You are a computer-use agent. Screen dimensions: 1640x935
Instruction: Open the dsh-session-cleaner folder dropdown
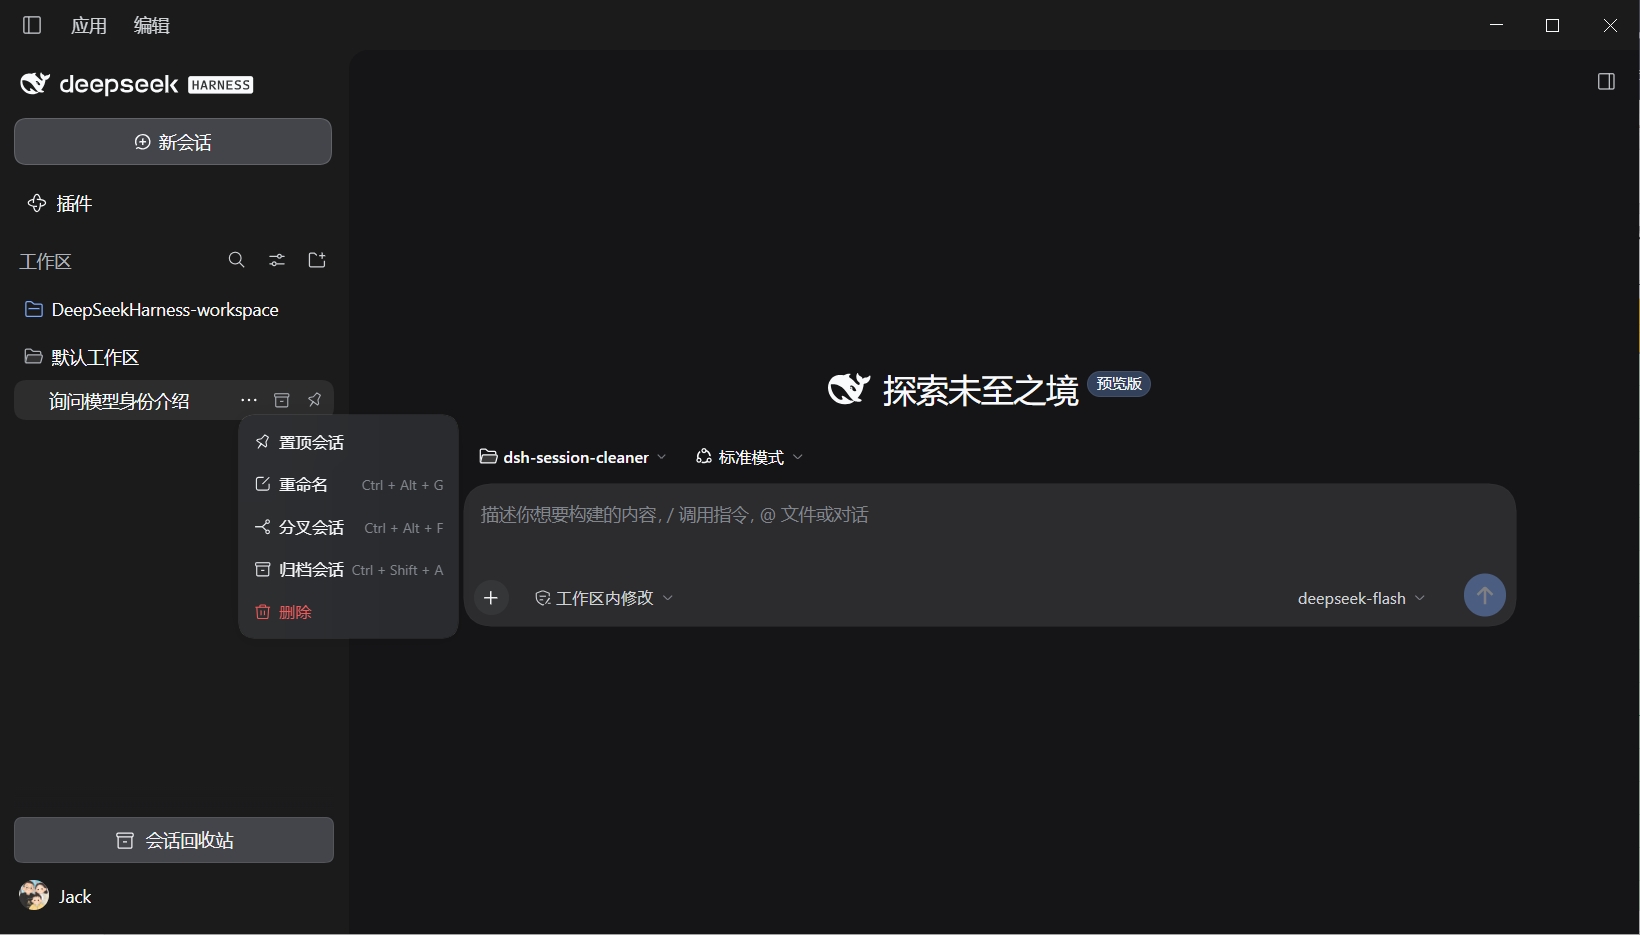573,457
